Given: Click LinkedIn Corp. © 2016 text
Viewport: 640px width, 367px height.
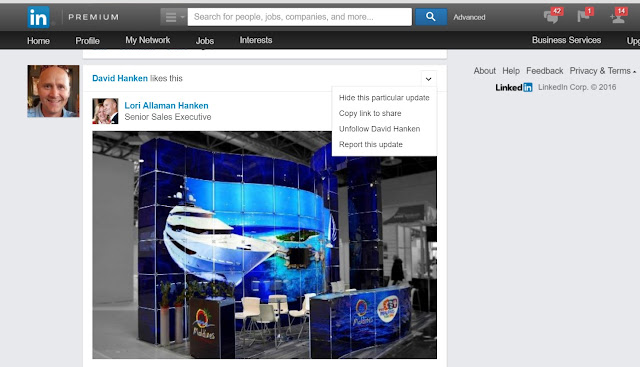Looking at the screenshot, I should coord(577,87).
